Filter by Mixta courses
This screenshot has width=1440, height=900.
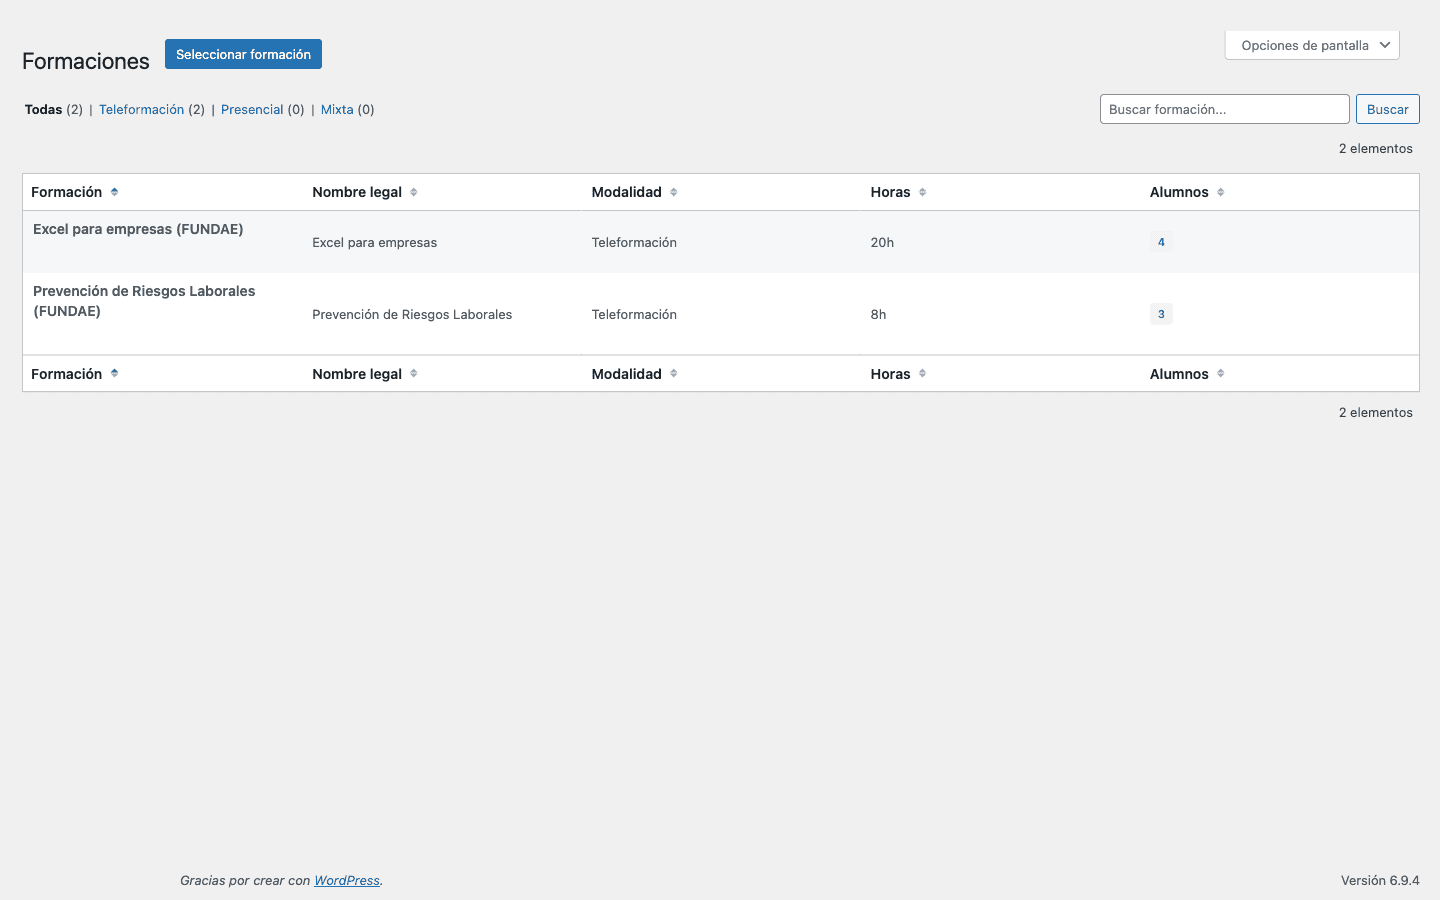click(335, 109)
